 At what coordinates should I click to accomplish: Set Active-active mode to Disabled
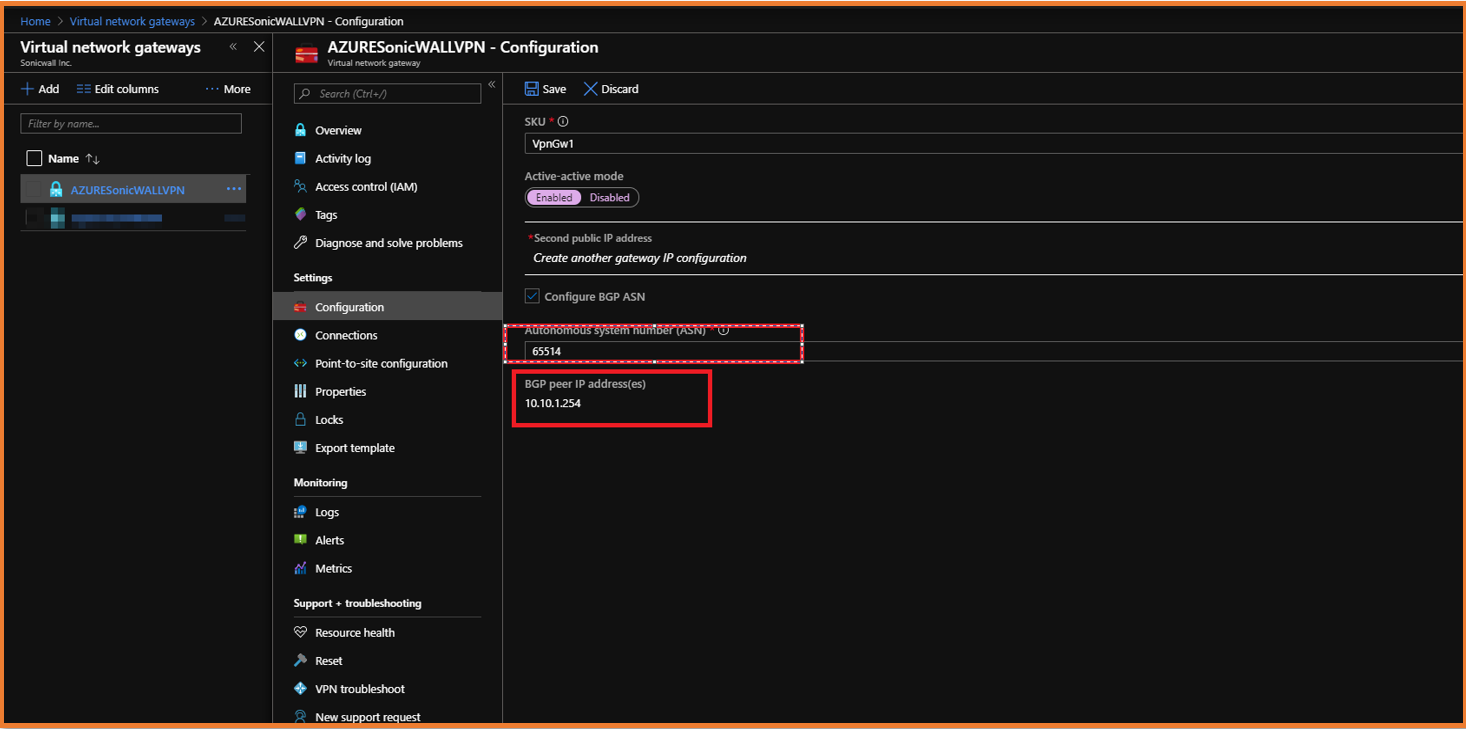[x=609, y=197]
